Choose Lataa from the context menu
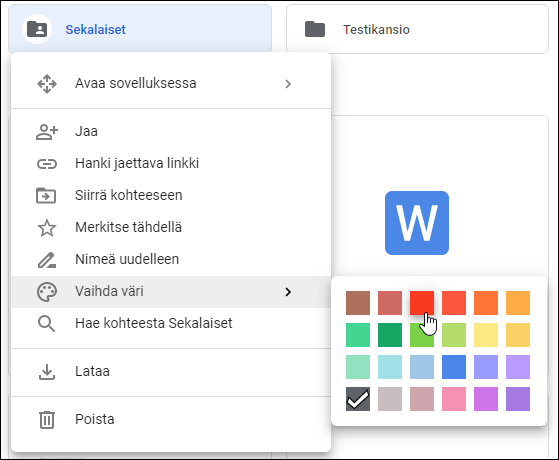Image resolution: width=559 pixels, height=460 pixels. click(171, 372)
